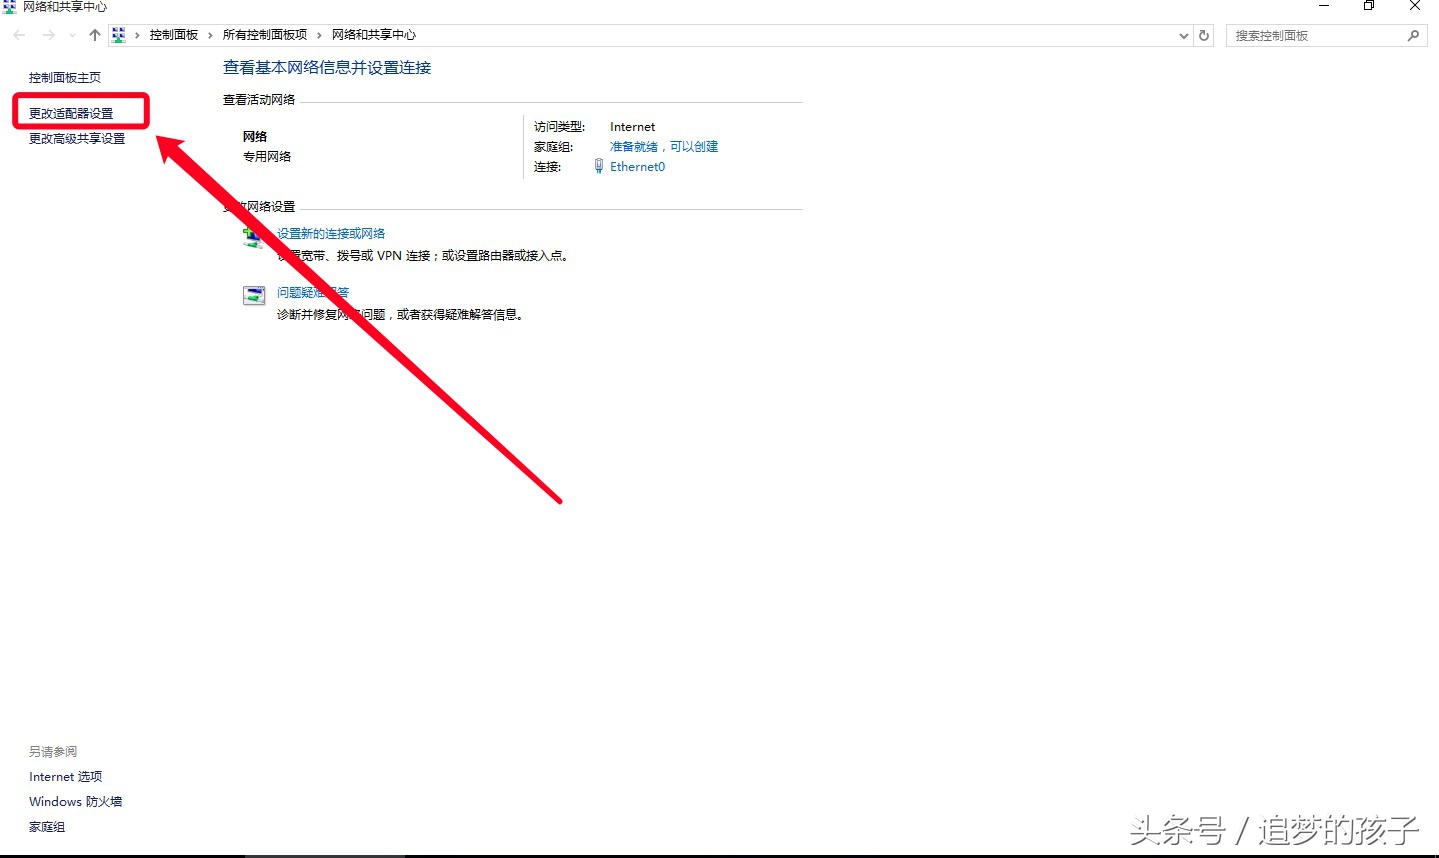Refresh the page with the refresh icon
Screen dimensions: 1439x858
pyautogui.click(x=1204, y=35)
